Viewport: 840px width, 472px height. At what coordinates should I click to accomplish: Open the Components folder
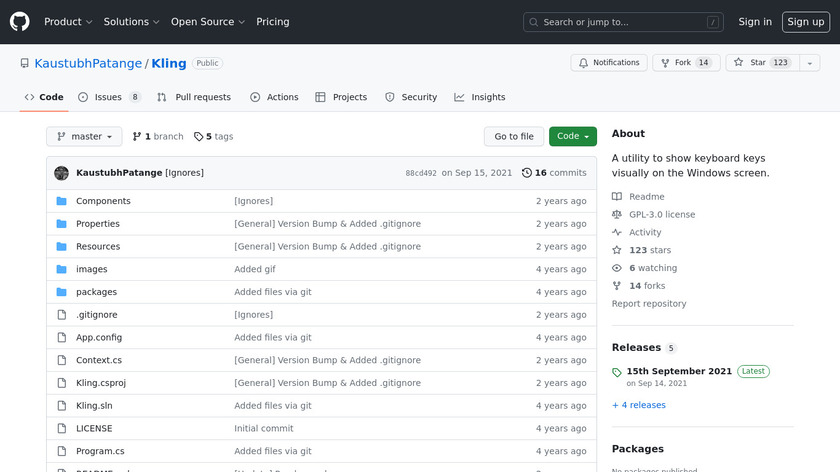[x=103, y=201]
